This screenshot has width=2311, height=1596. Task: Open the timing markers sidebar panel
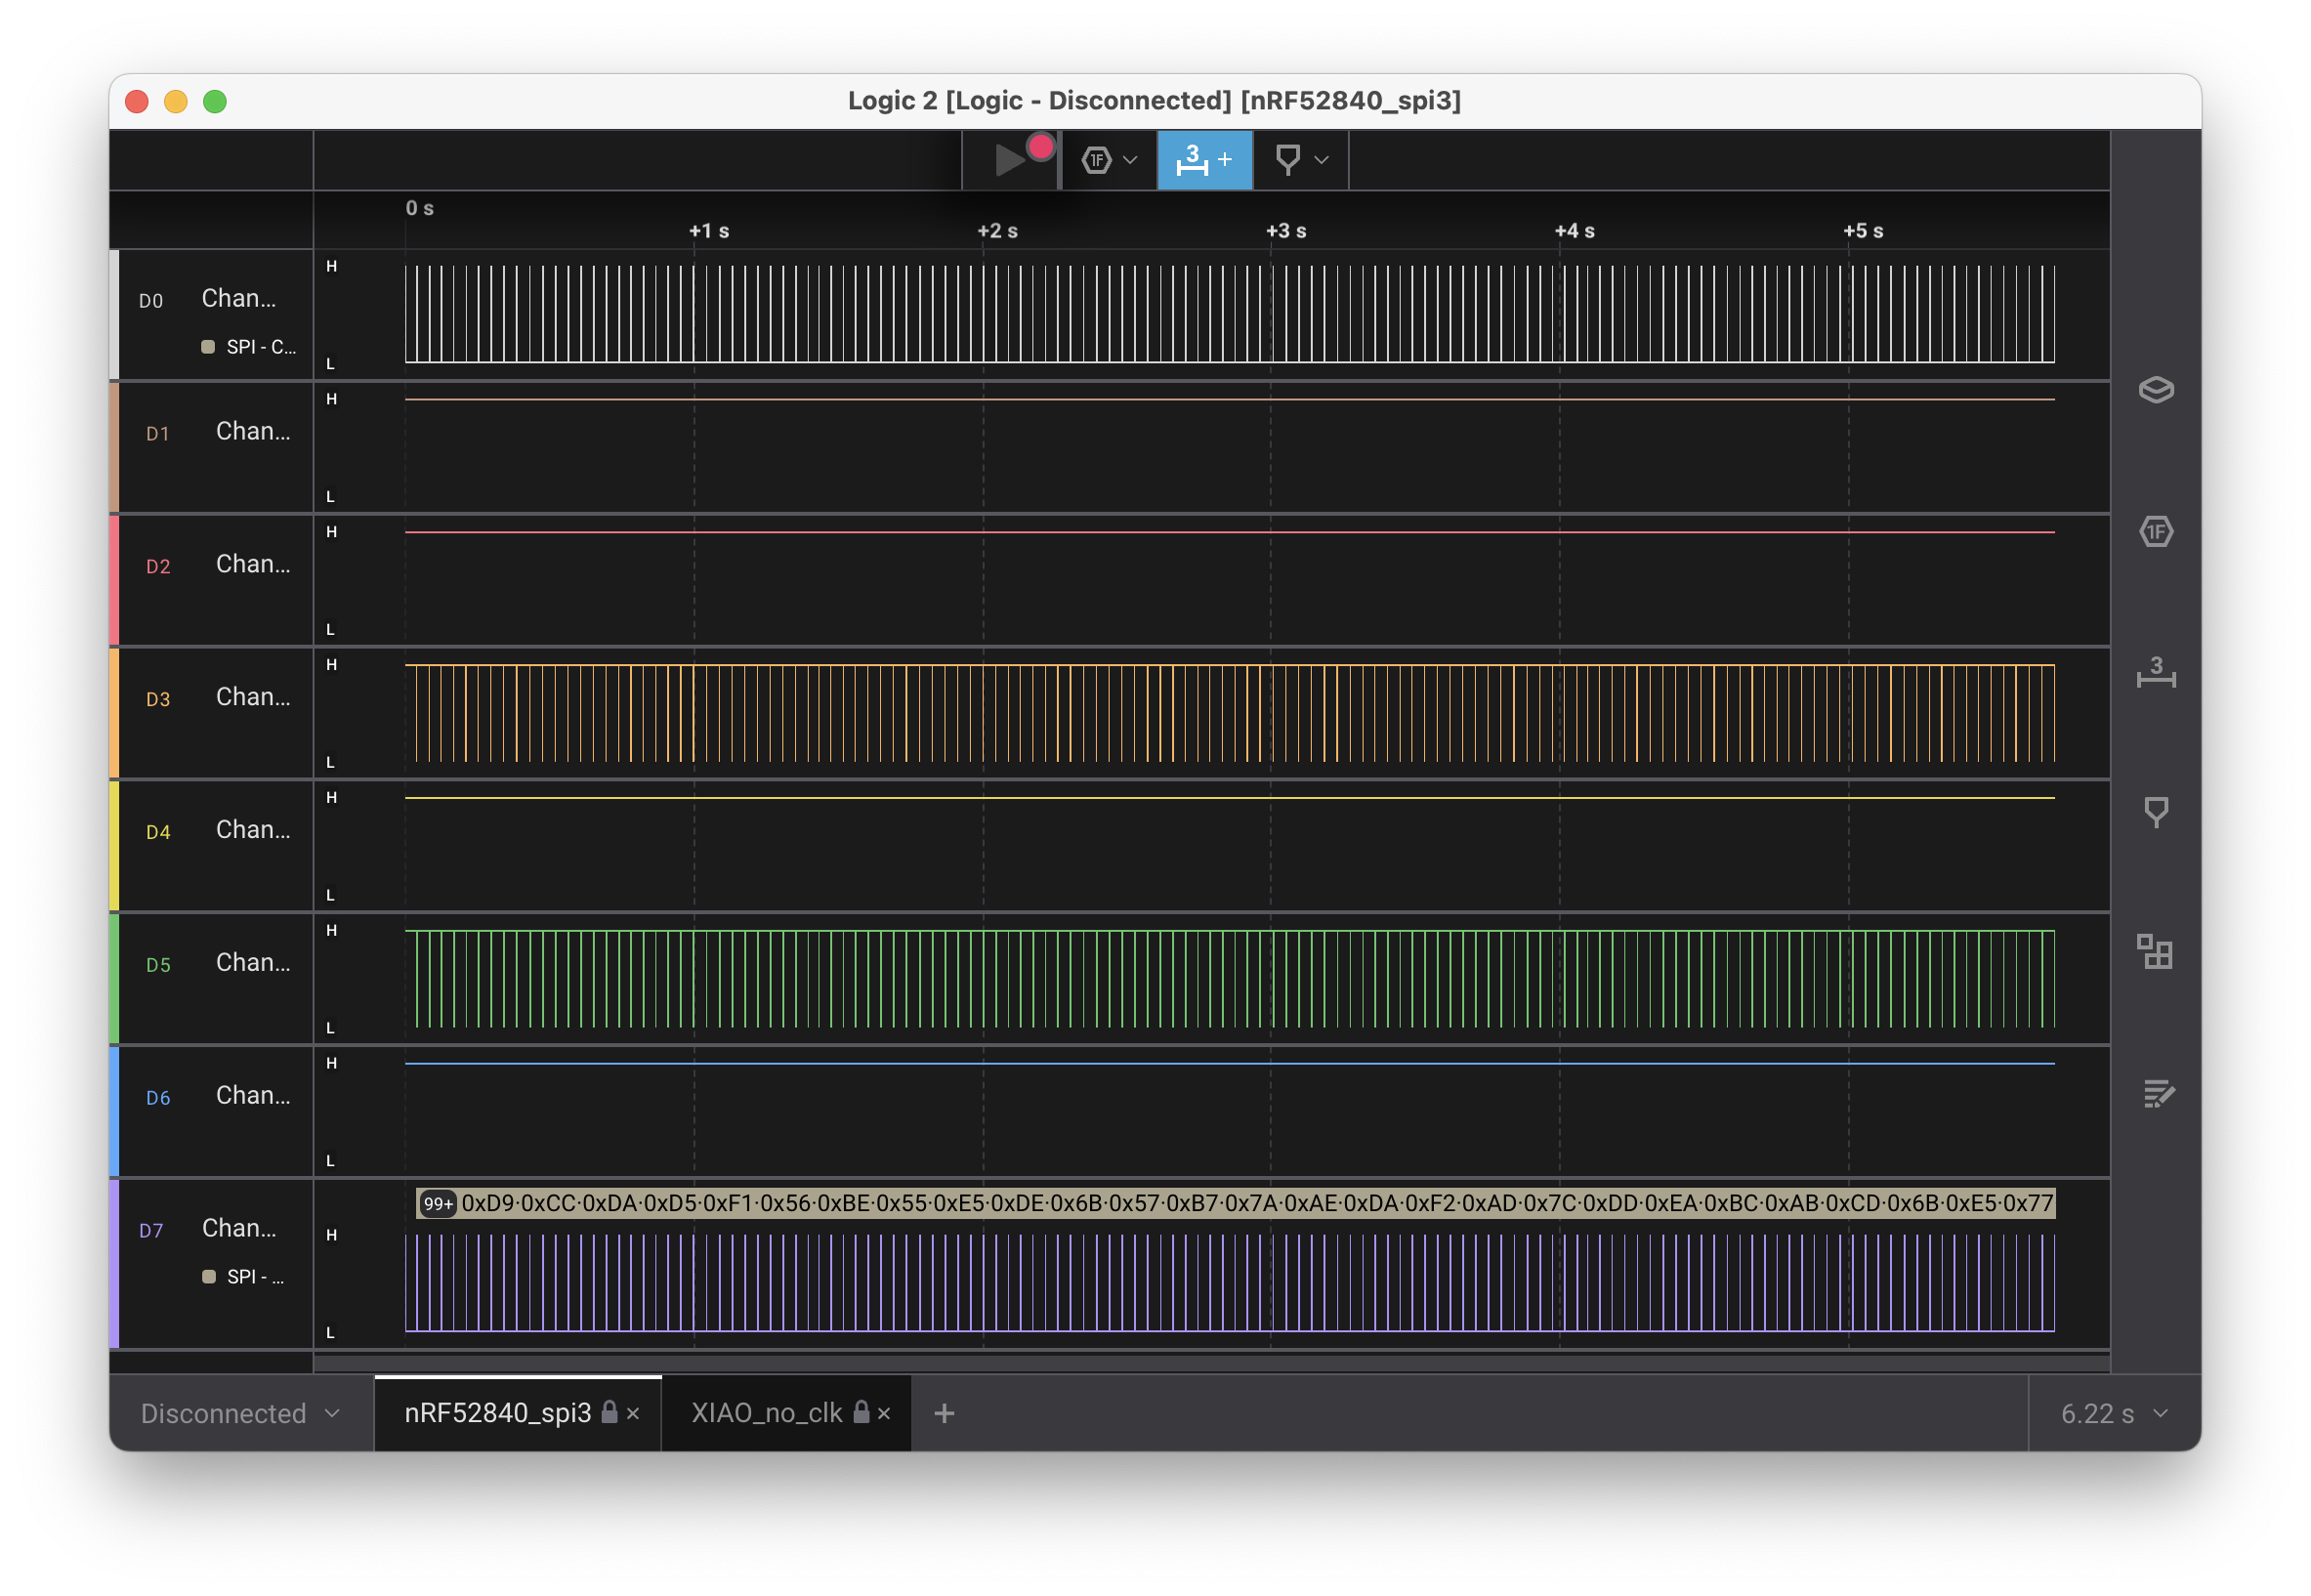pos(2156,812)
